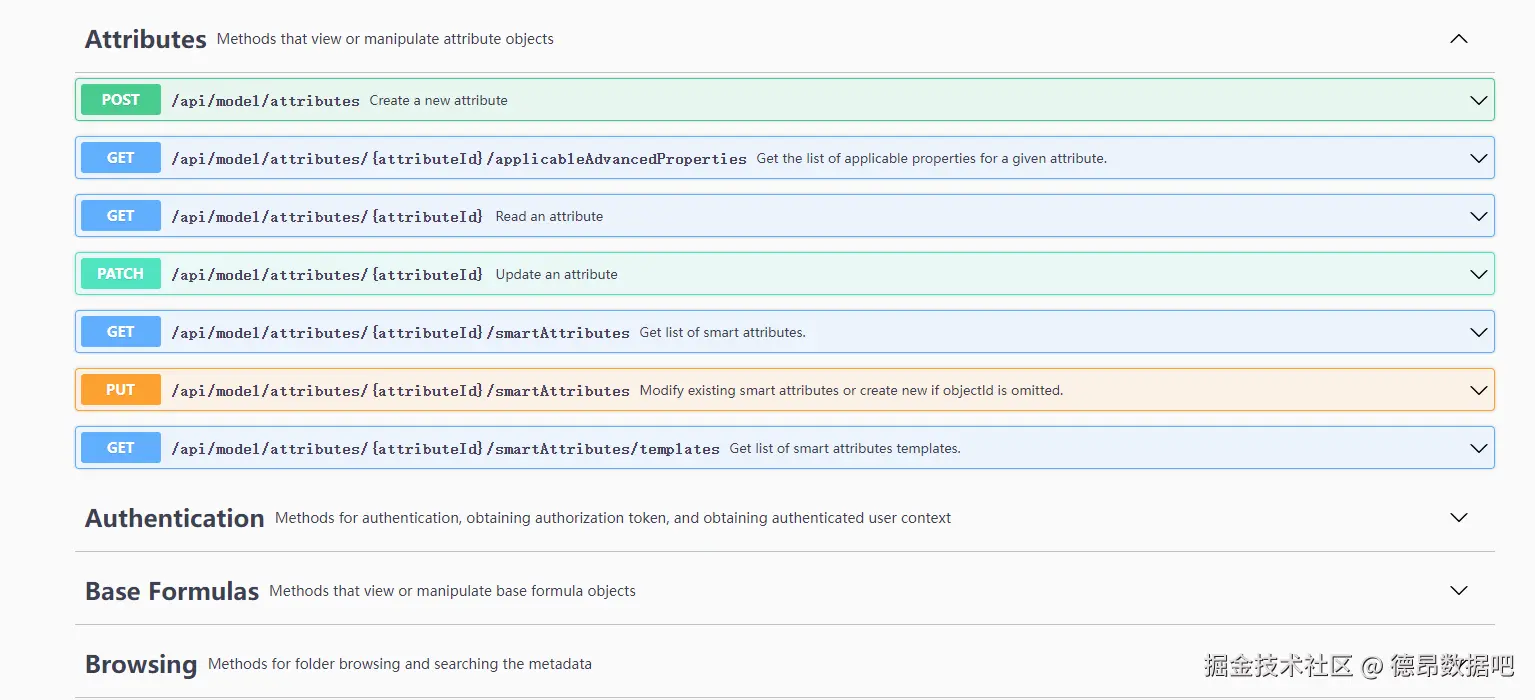This screenshot has height=700, width=1535.
Task: Expand arrow on Read an attribute row
Action: (x=1479, y=216)
